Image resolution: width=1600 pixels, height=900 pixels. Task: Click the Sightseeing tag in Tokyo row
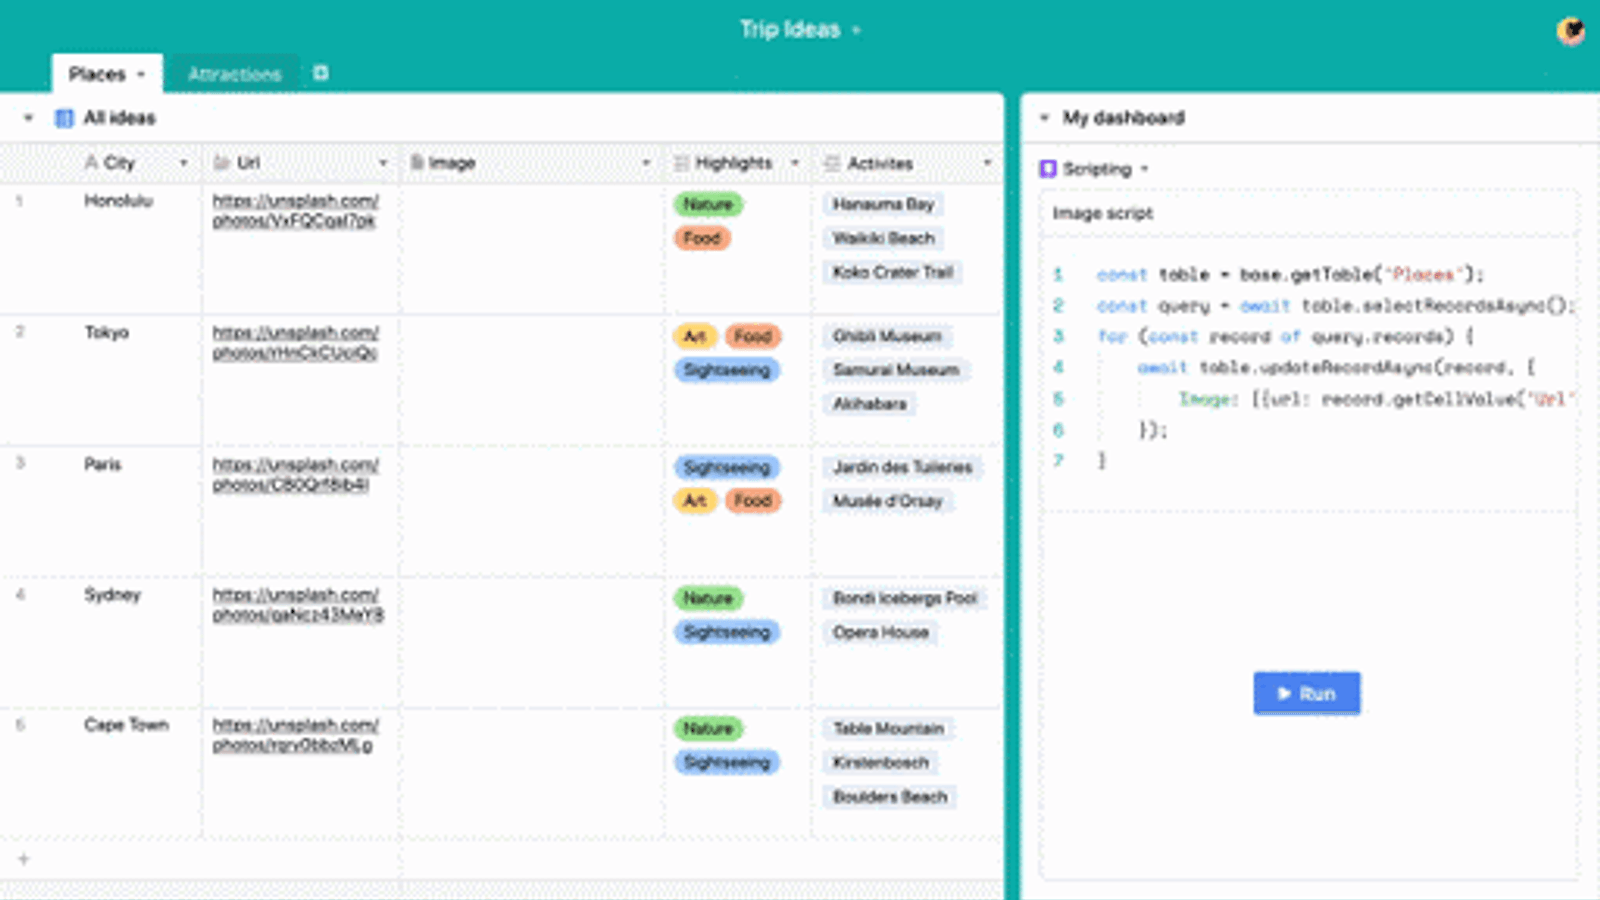pos(727,370)
